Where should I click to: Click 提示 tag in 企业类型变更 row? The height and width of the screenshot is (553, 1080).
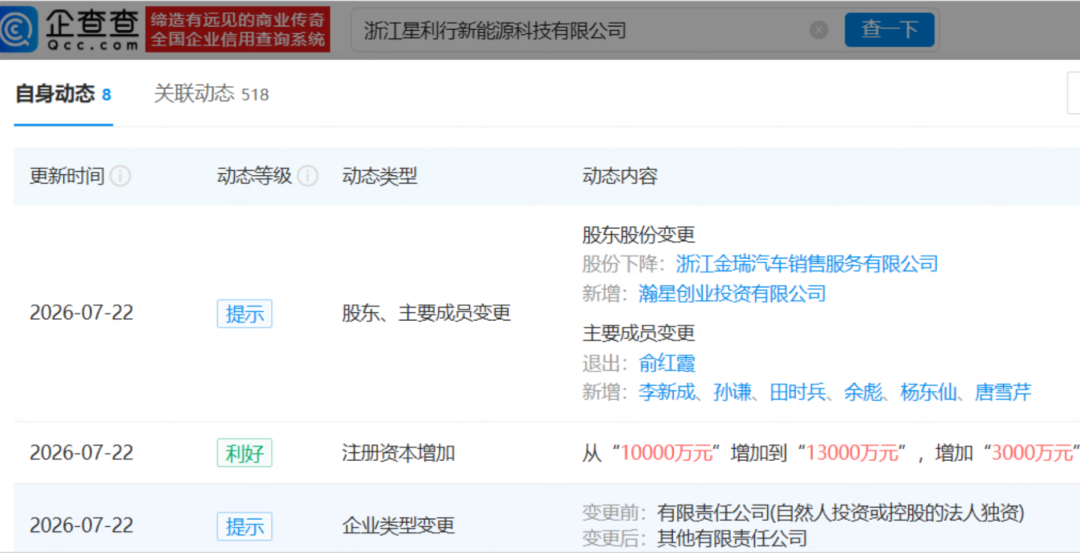point(245,526)
